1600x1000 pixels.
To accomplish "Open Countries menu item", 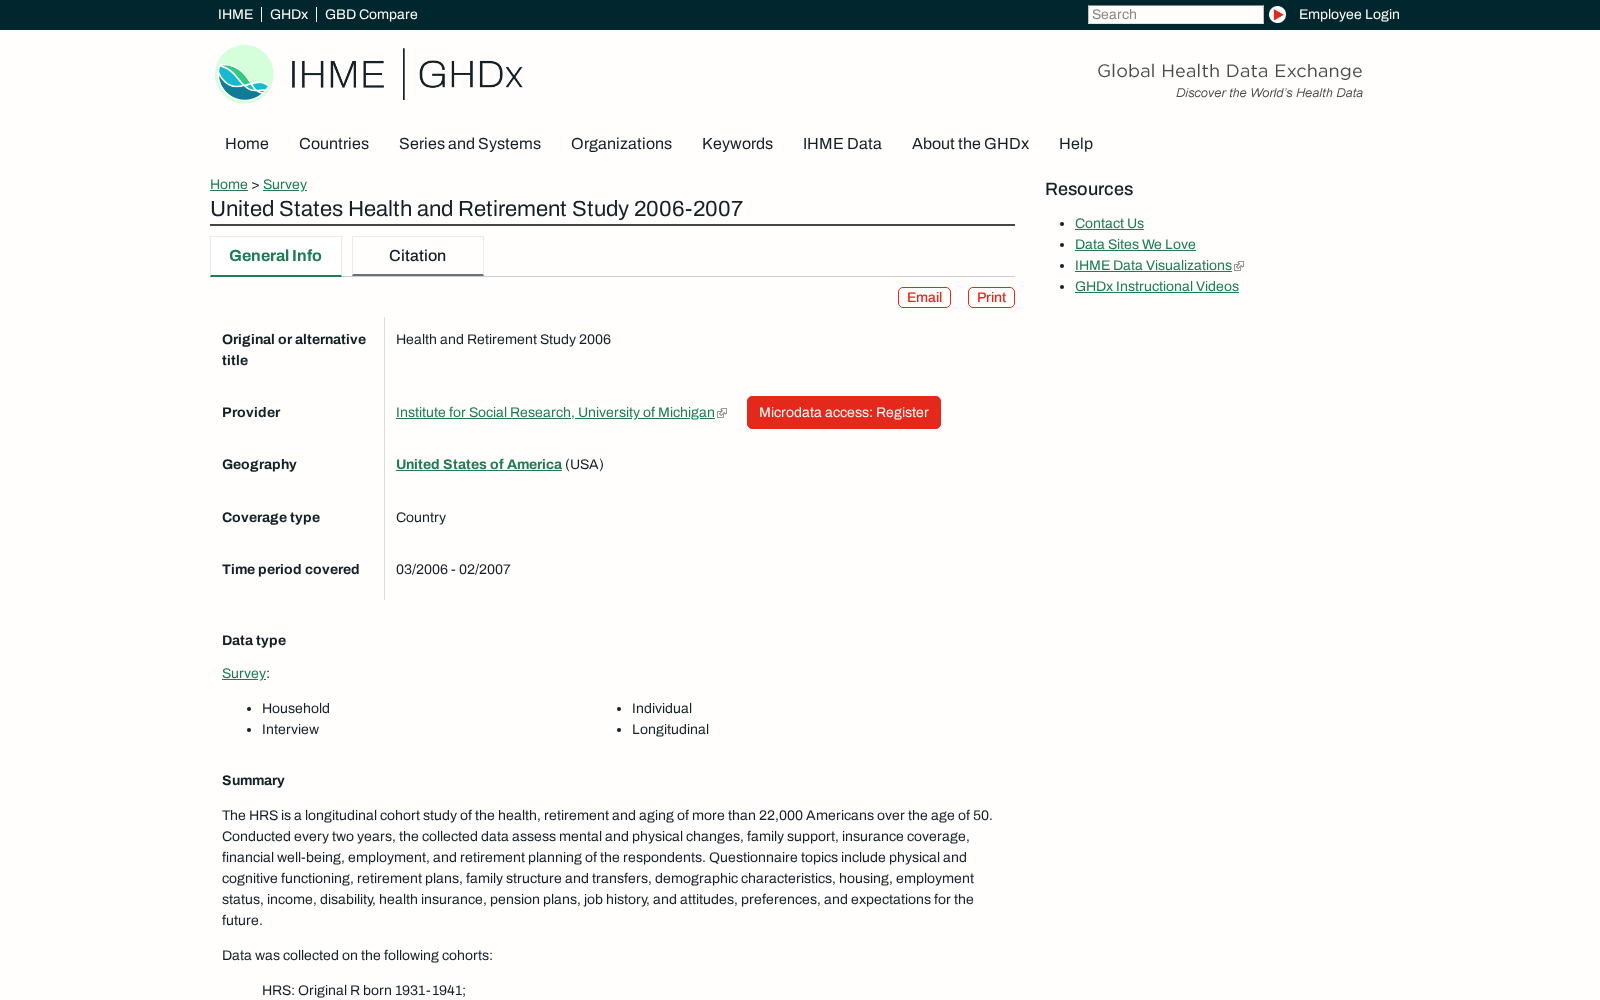I will coord(334,144).
